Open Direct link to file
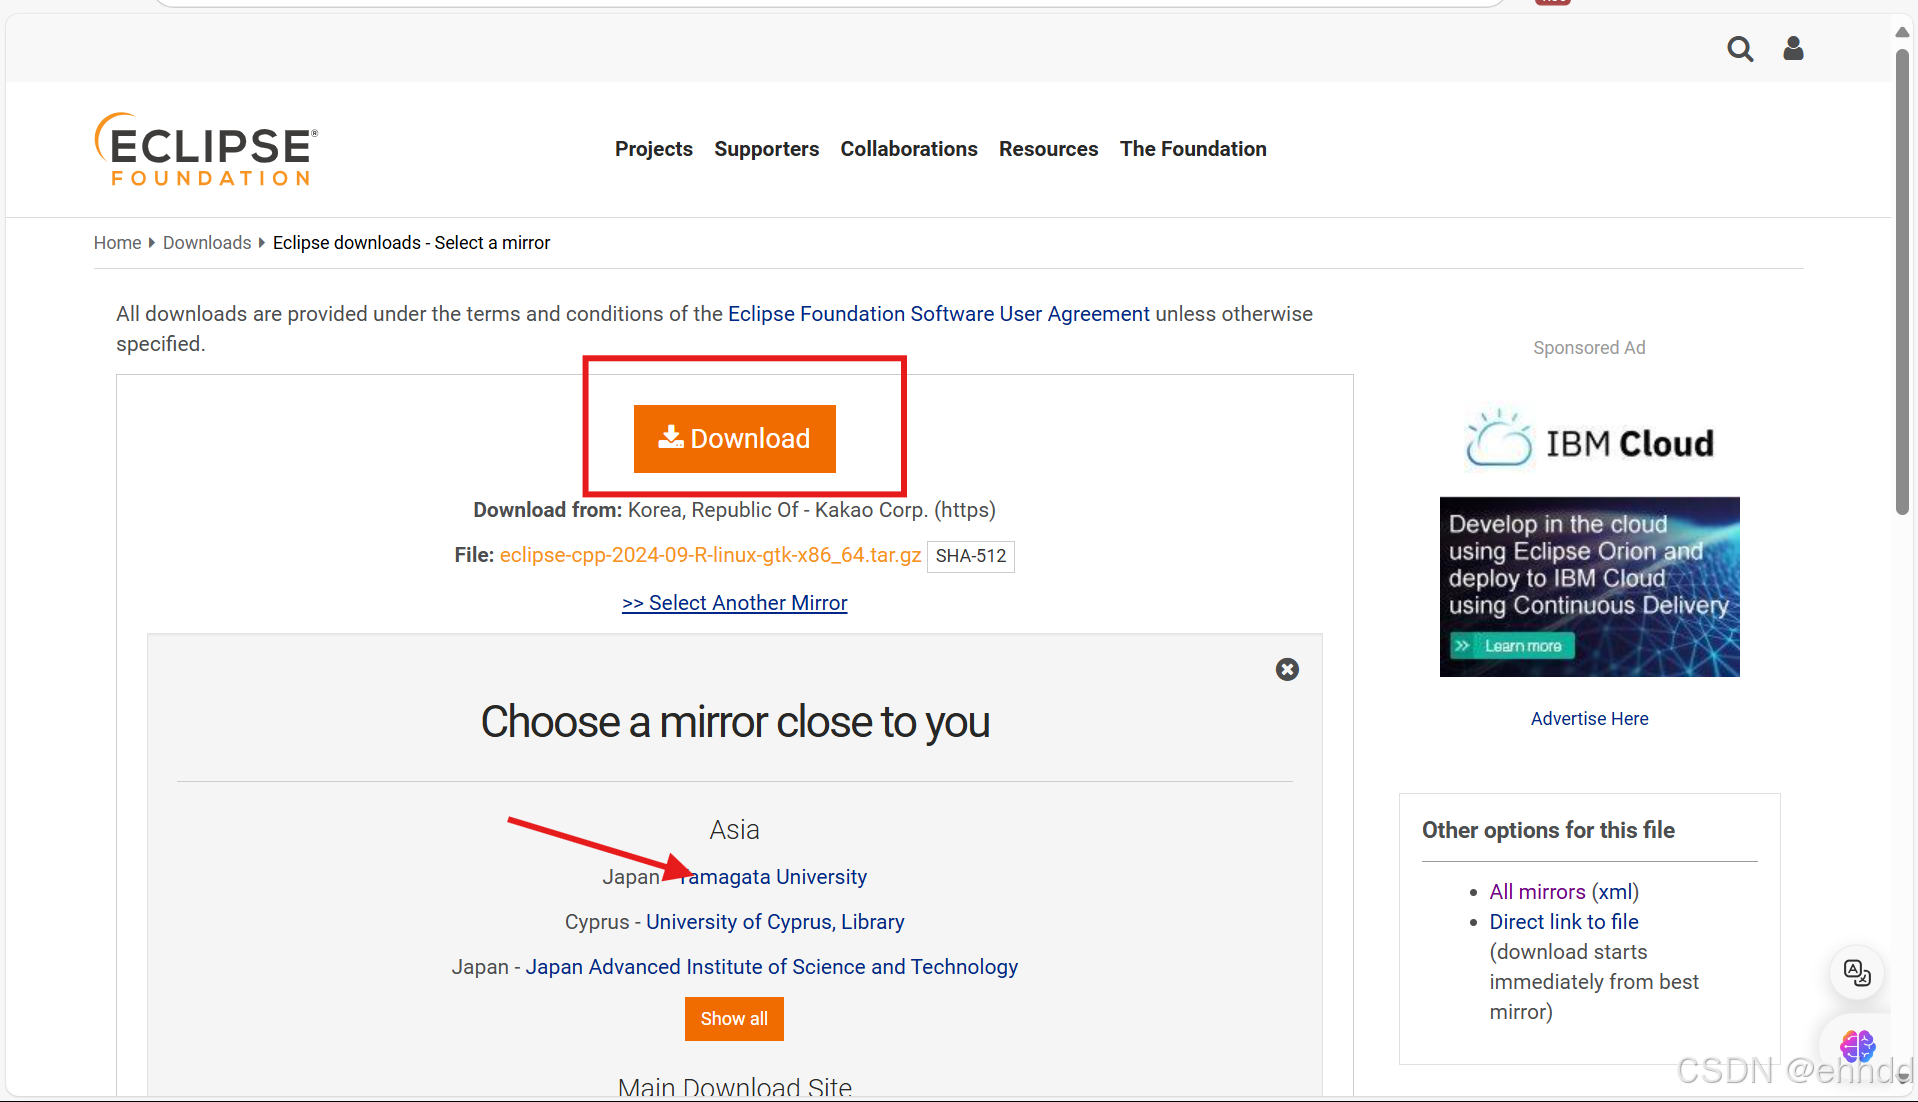 [x=1564, y=922]
